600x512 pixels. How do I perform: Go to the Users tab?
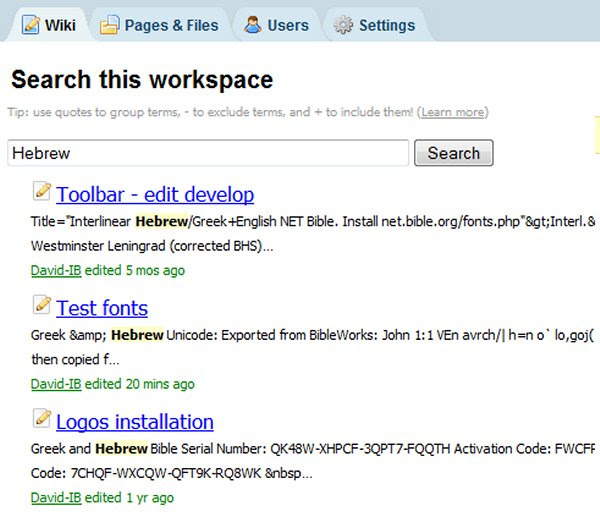tap(277, 25)
